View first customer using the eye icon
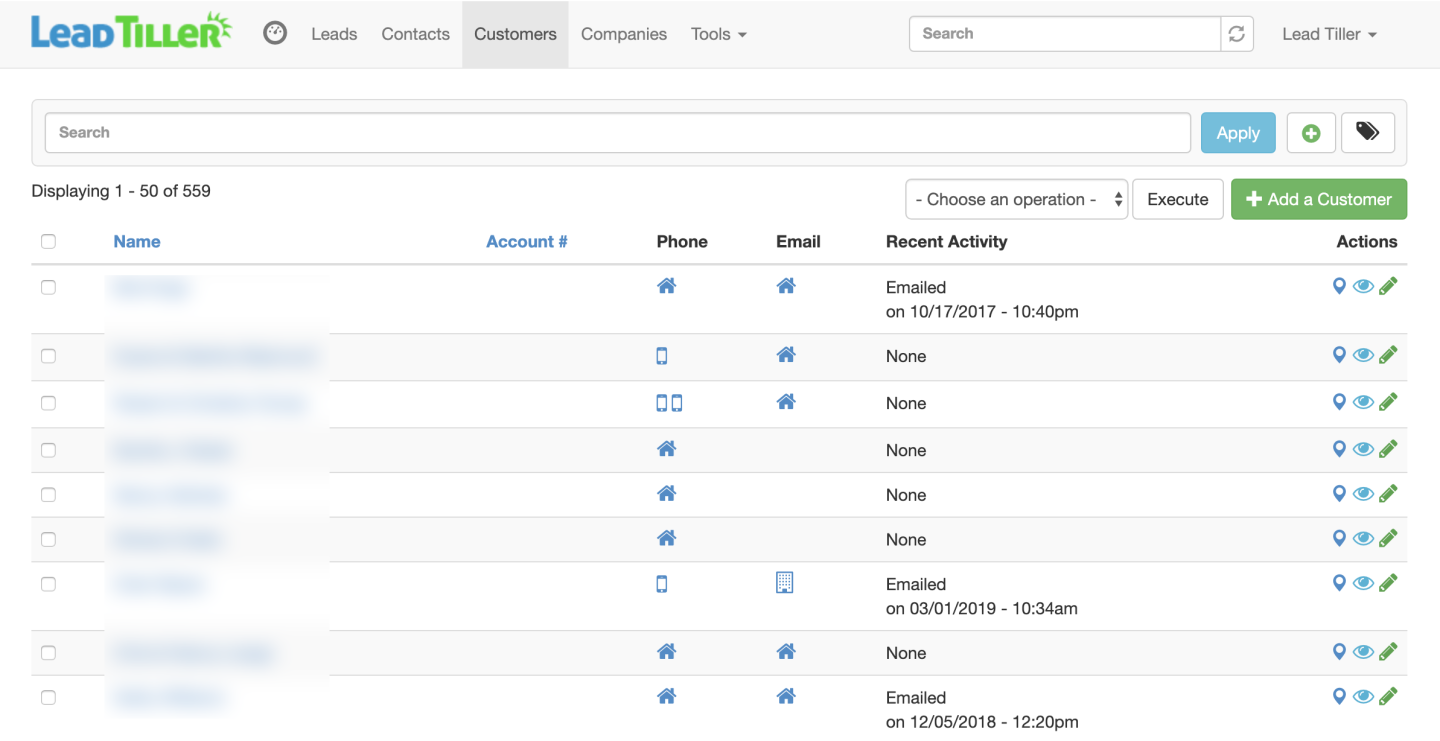1440x741 pixels. click(x=1363, y=287)
